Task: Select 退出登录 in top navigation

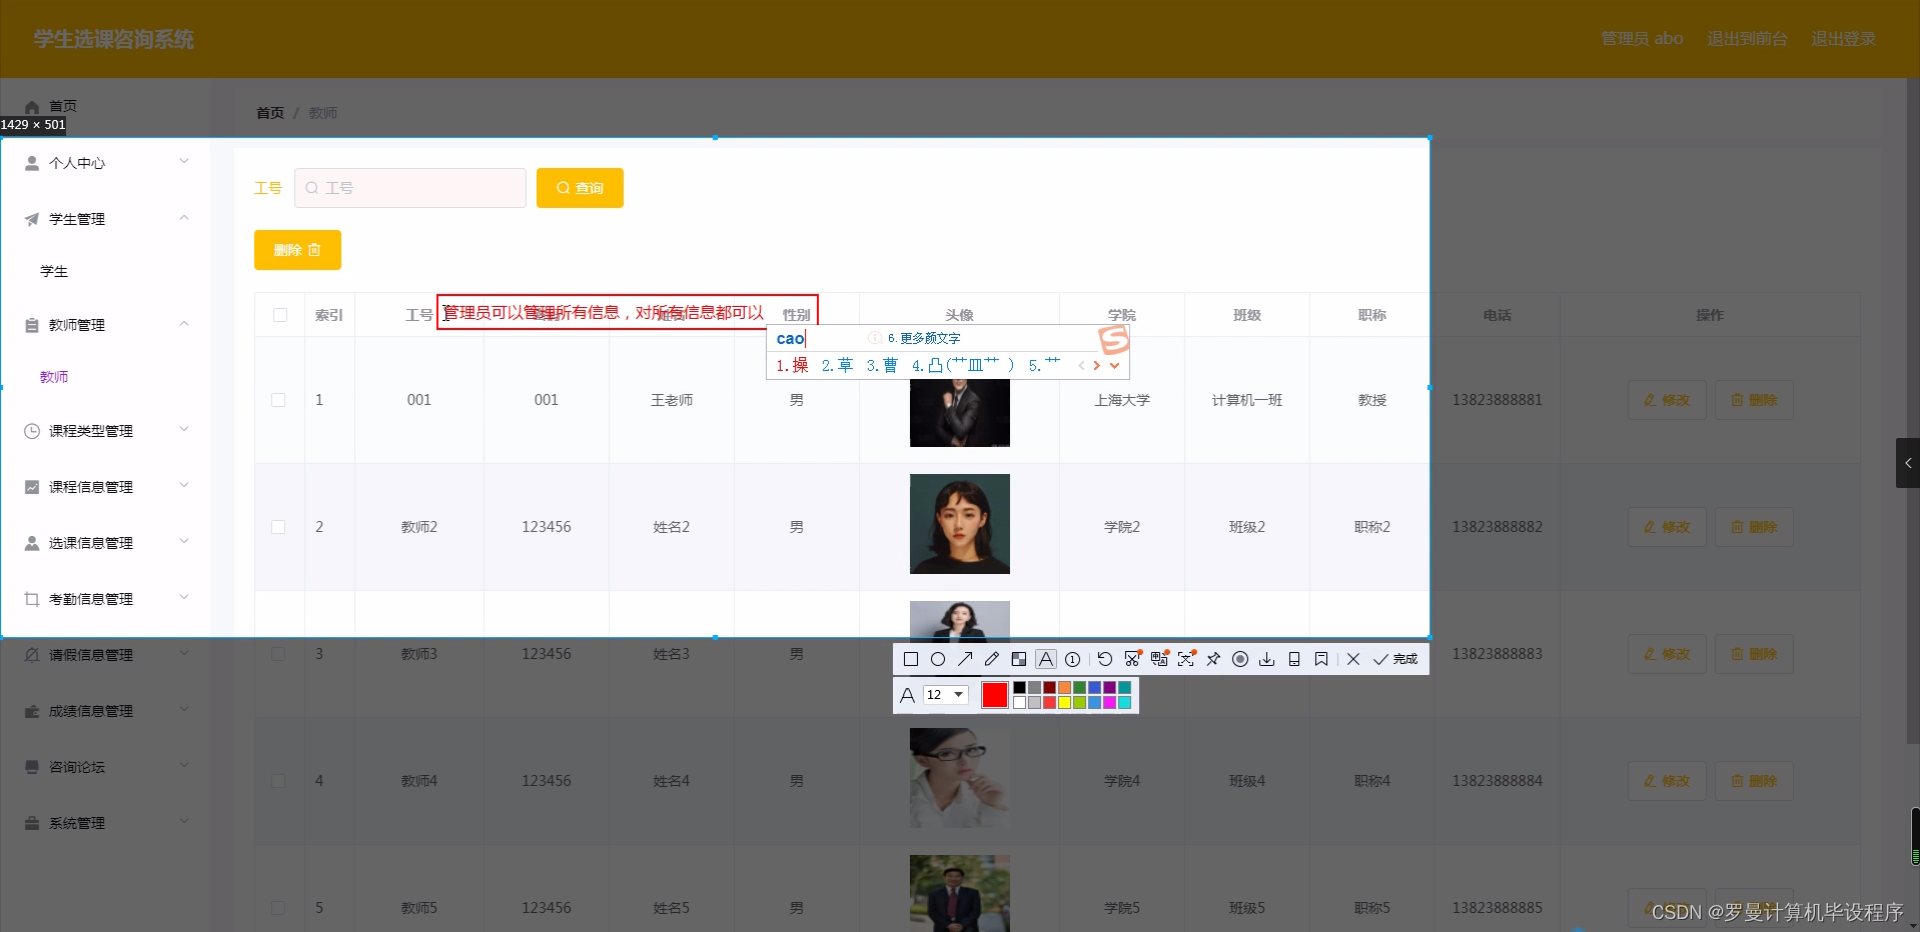Action: (x=1843, y=39)
